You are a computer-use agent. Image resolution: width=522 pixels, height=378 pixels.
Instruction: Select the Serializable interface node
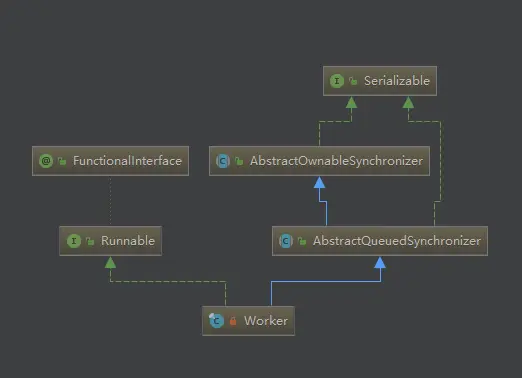[380, 81]
